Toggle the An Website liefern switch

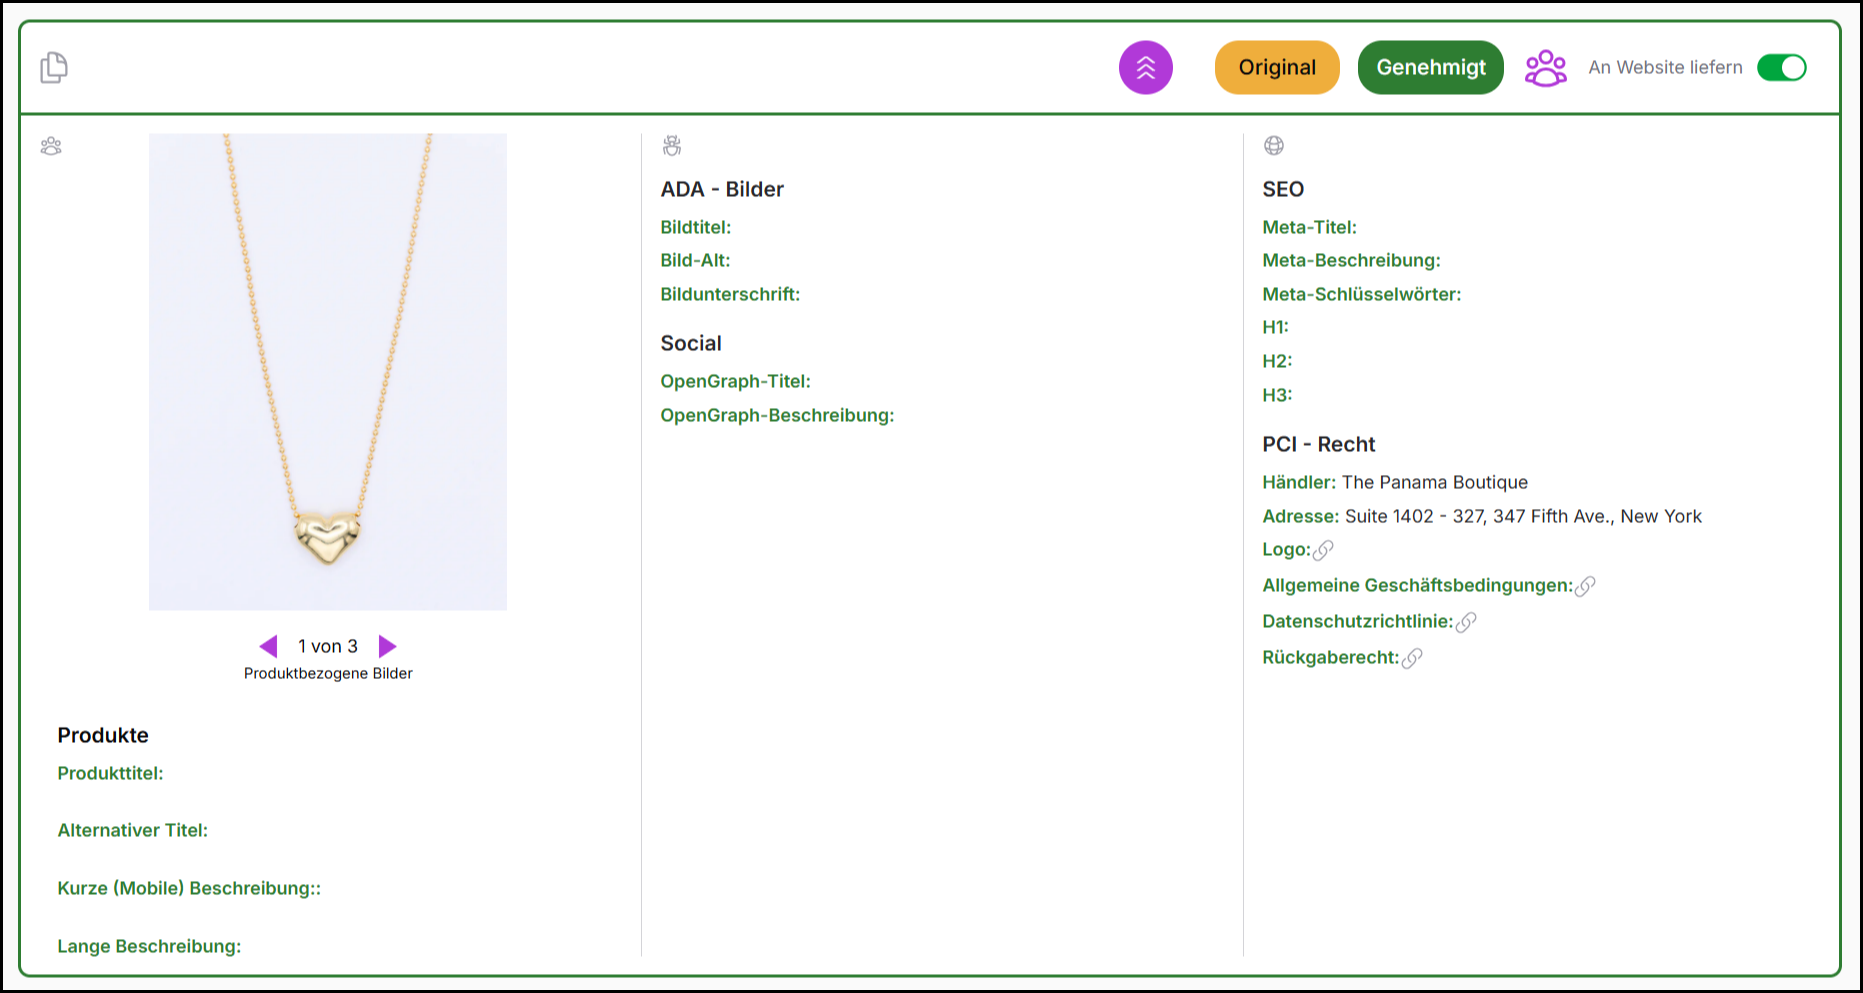tap(1781, 68)
